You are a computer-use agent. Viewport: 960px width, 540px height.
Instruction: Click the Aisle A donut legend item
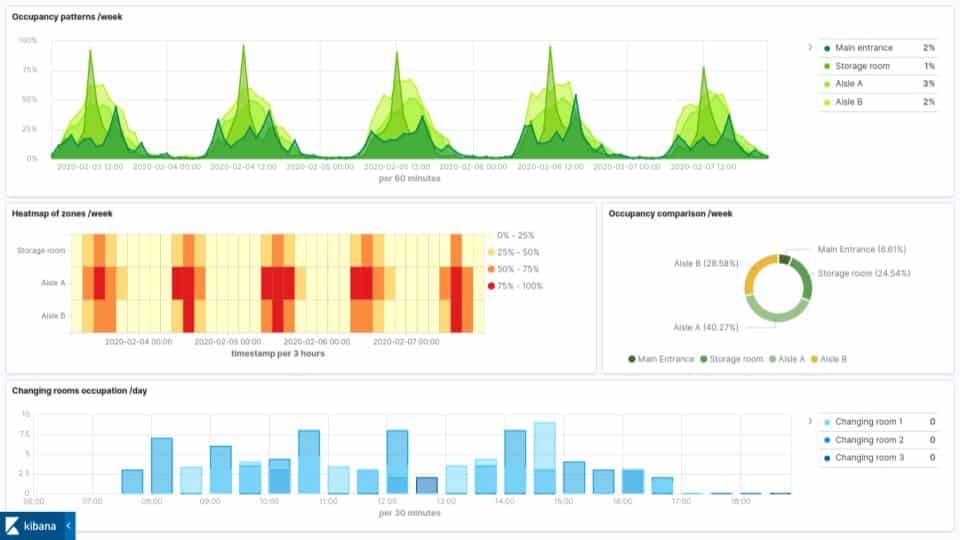coord(787,359)
